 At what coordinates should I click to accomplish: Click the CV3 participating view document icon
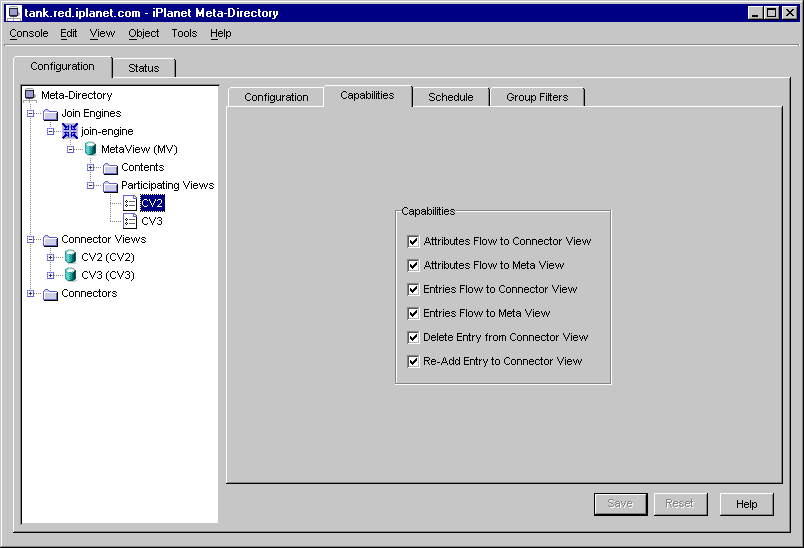click(x=130, y=221)
